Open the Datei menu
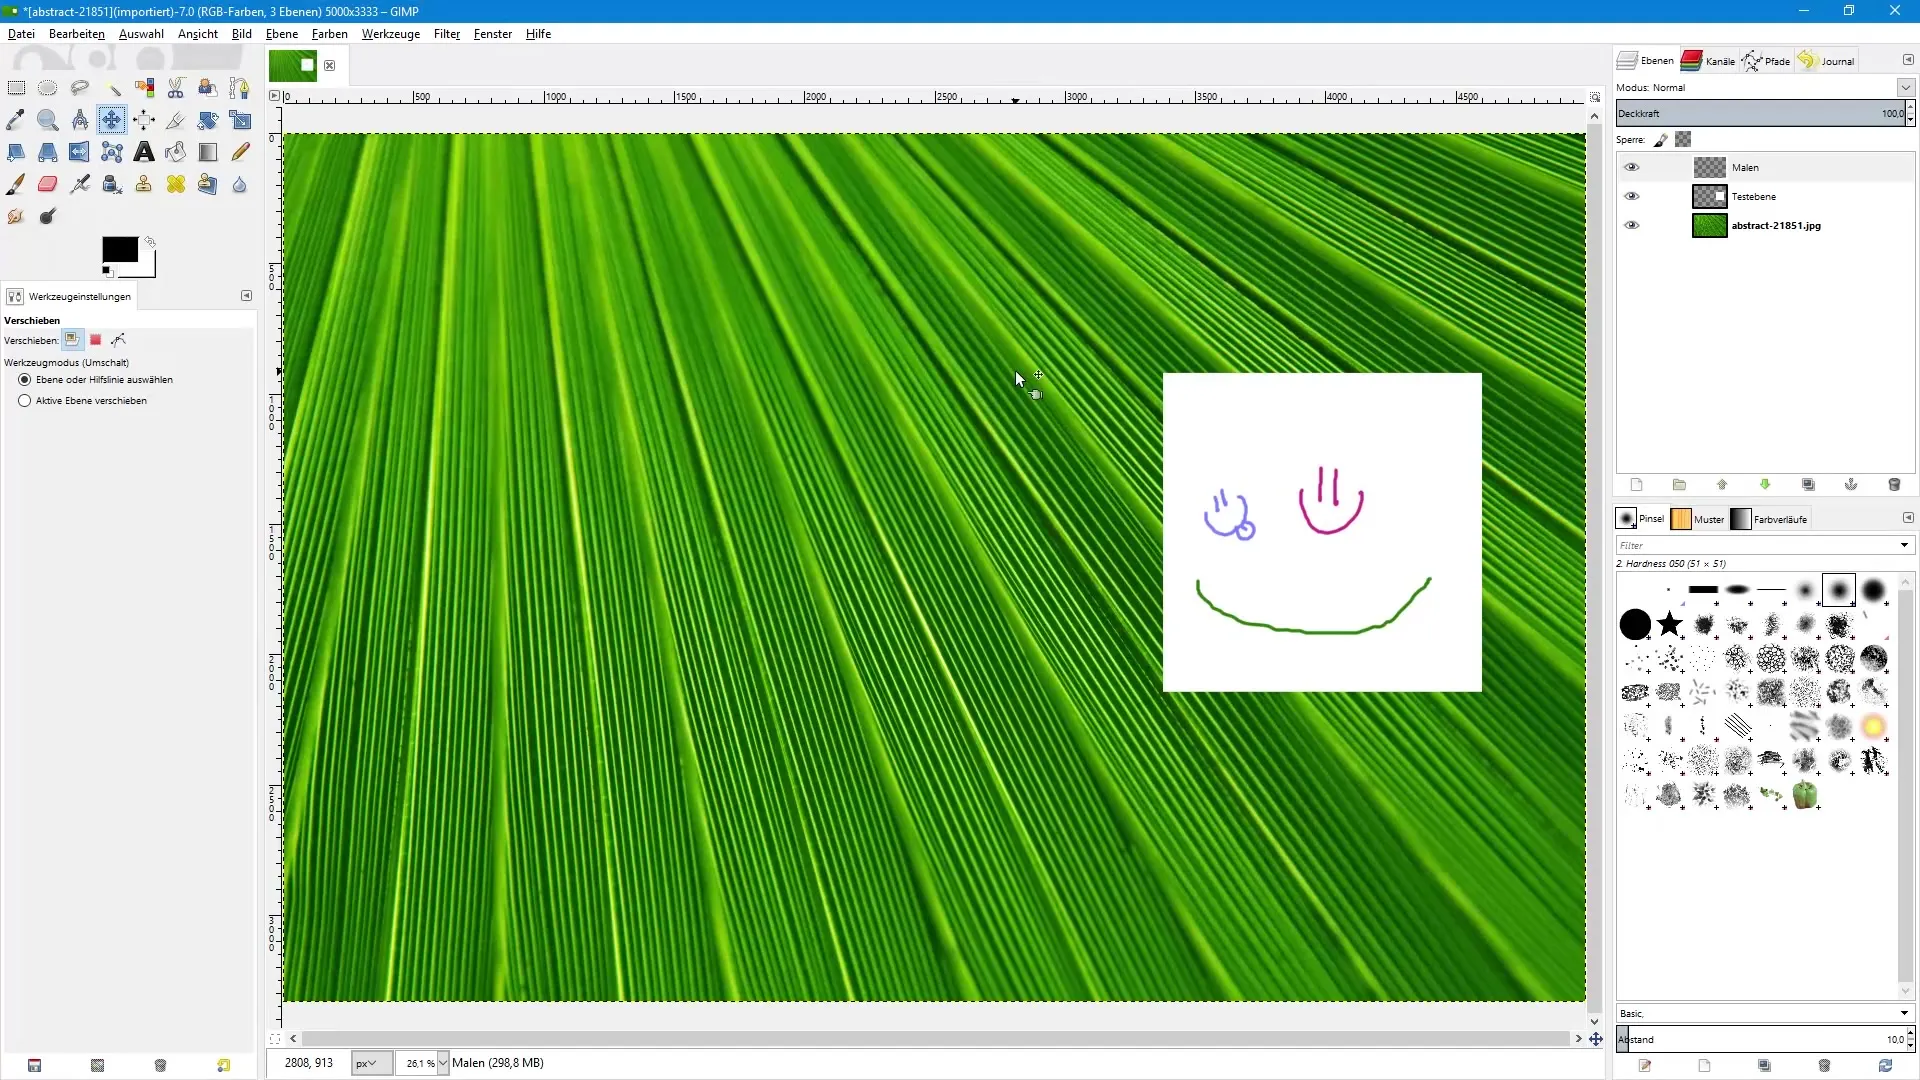Image resolution: width=1920 pixels, height=1080 pixels. [21, 34]
